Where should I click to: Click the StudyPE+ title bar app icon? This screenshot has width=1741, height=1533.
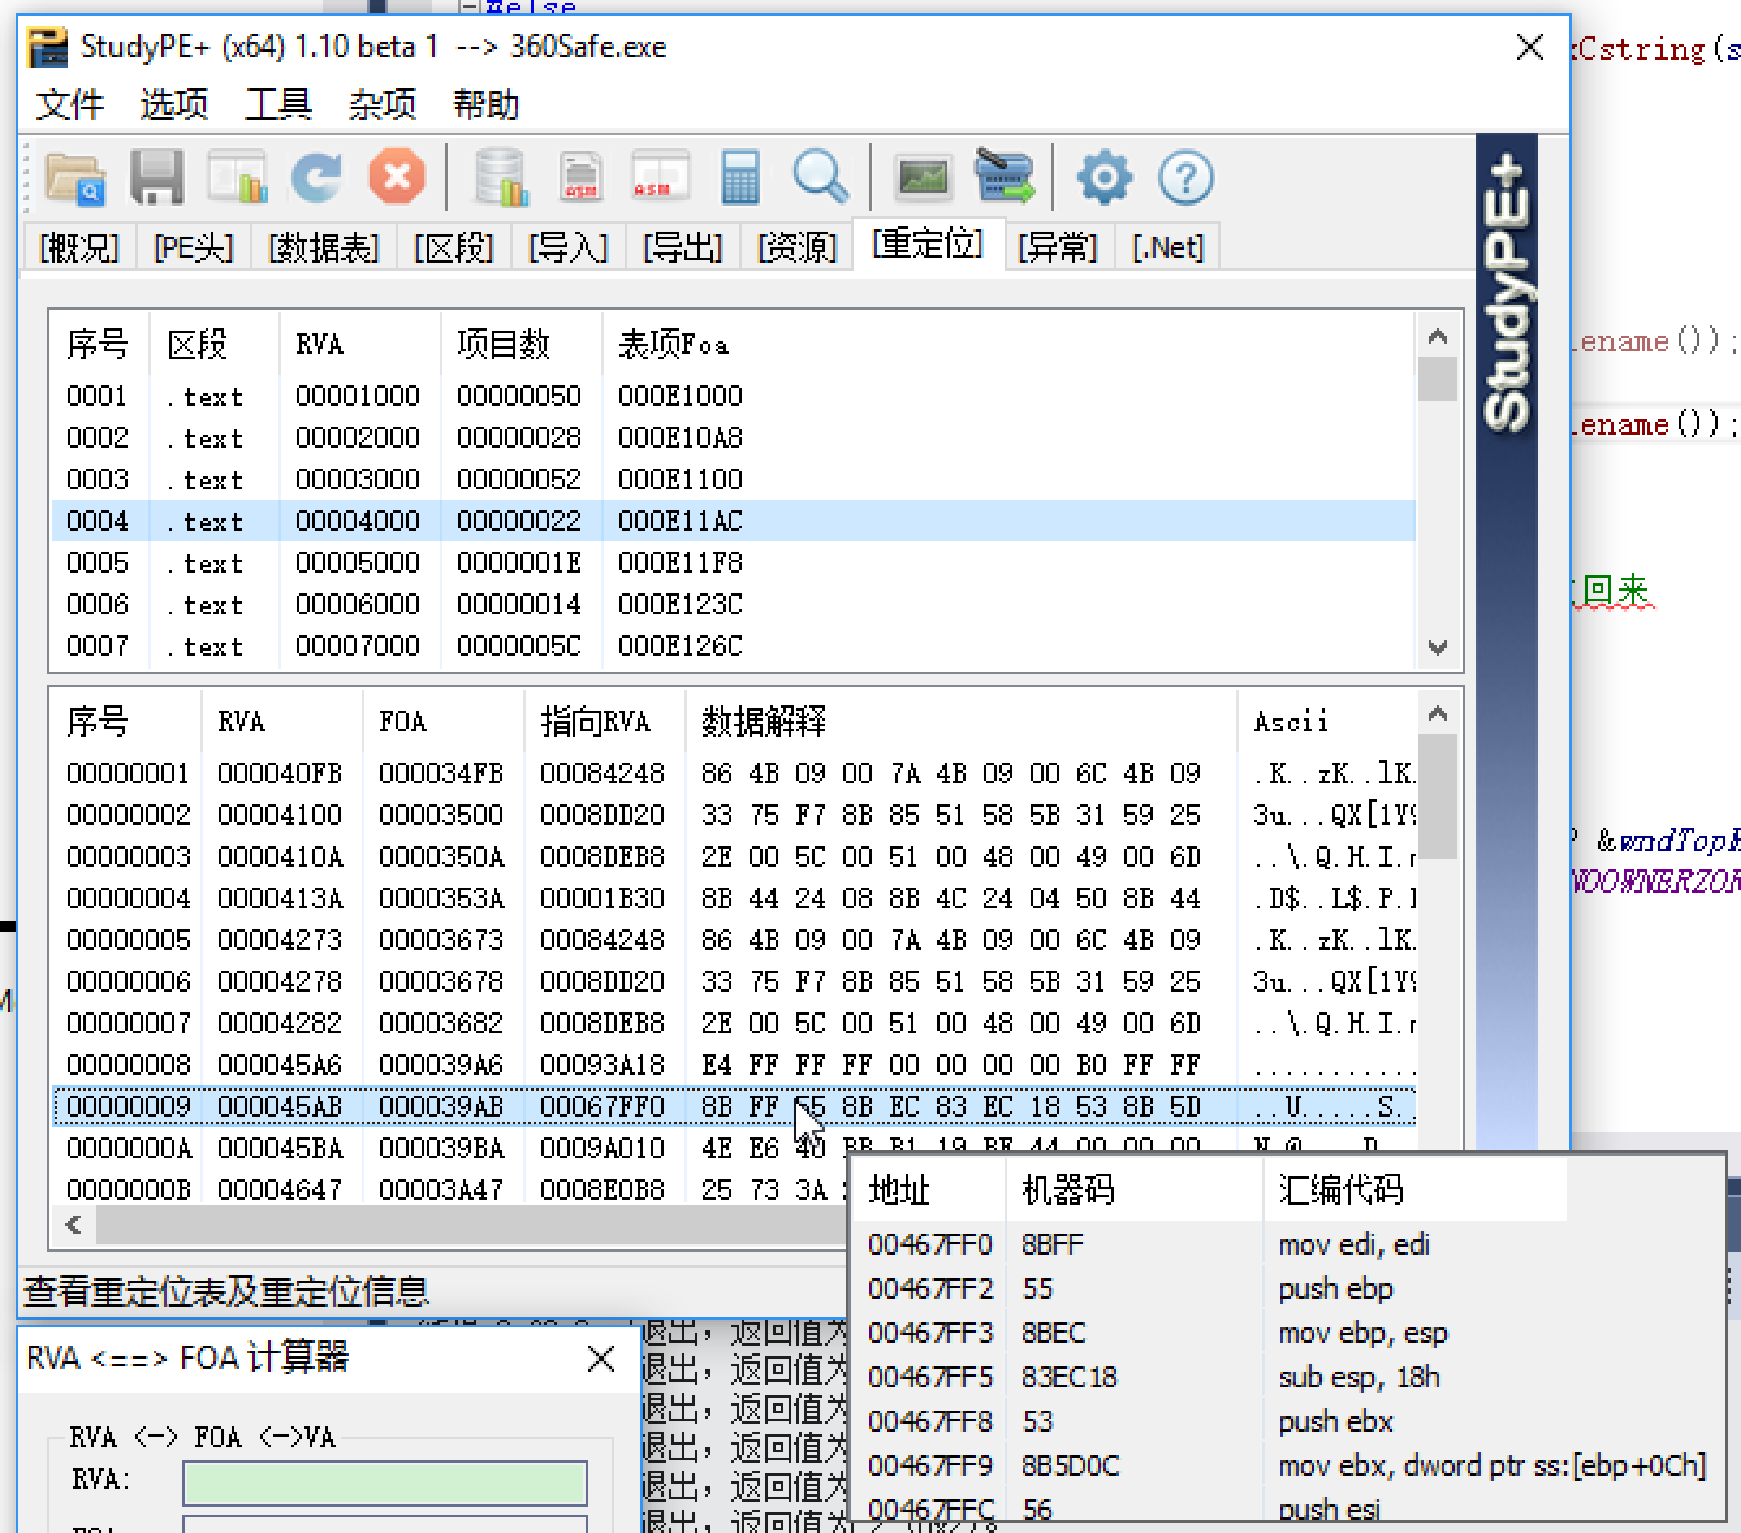tap(47, 47)
